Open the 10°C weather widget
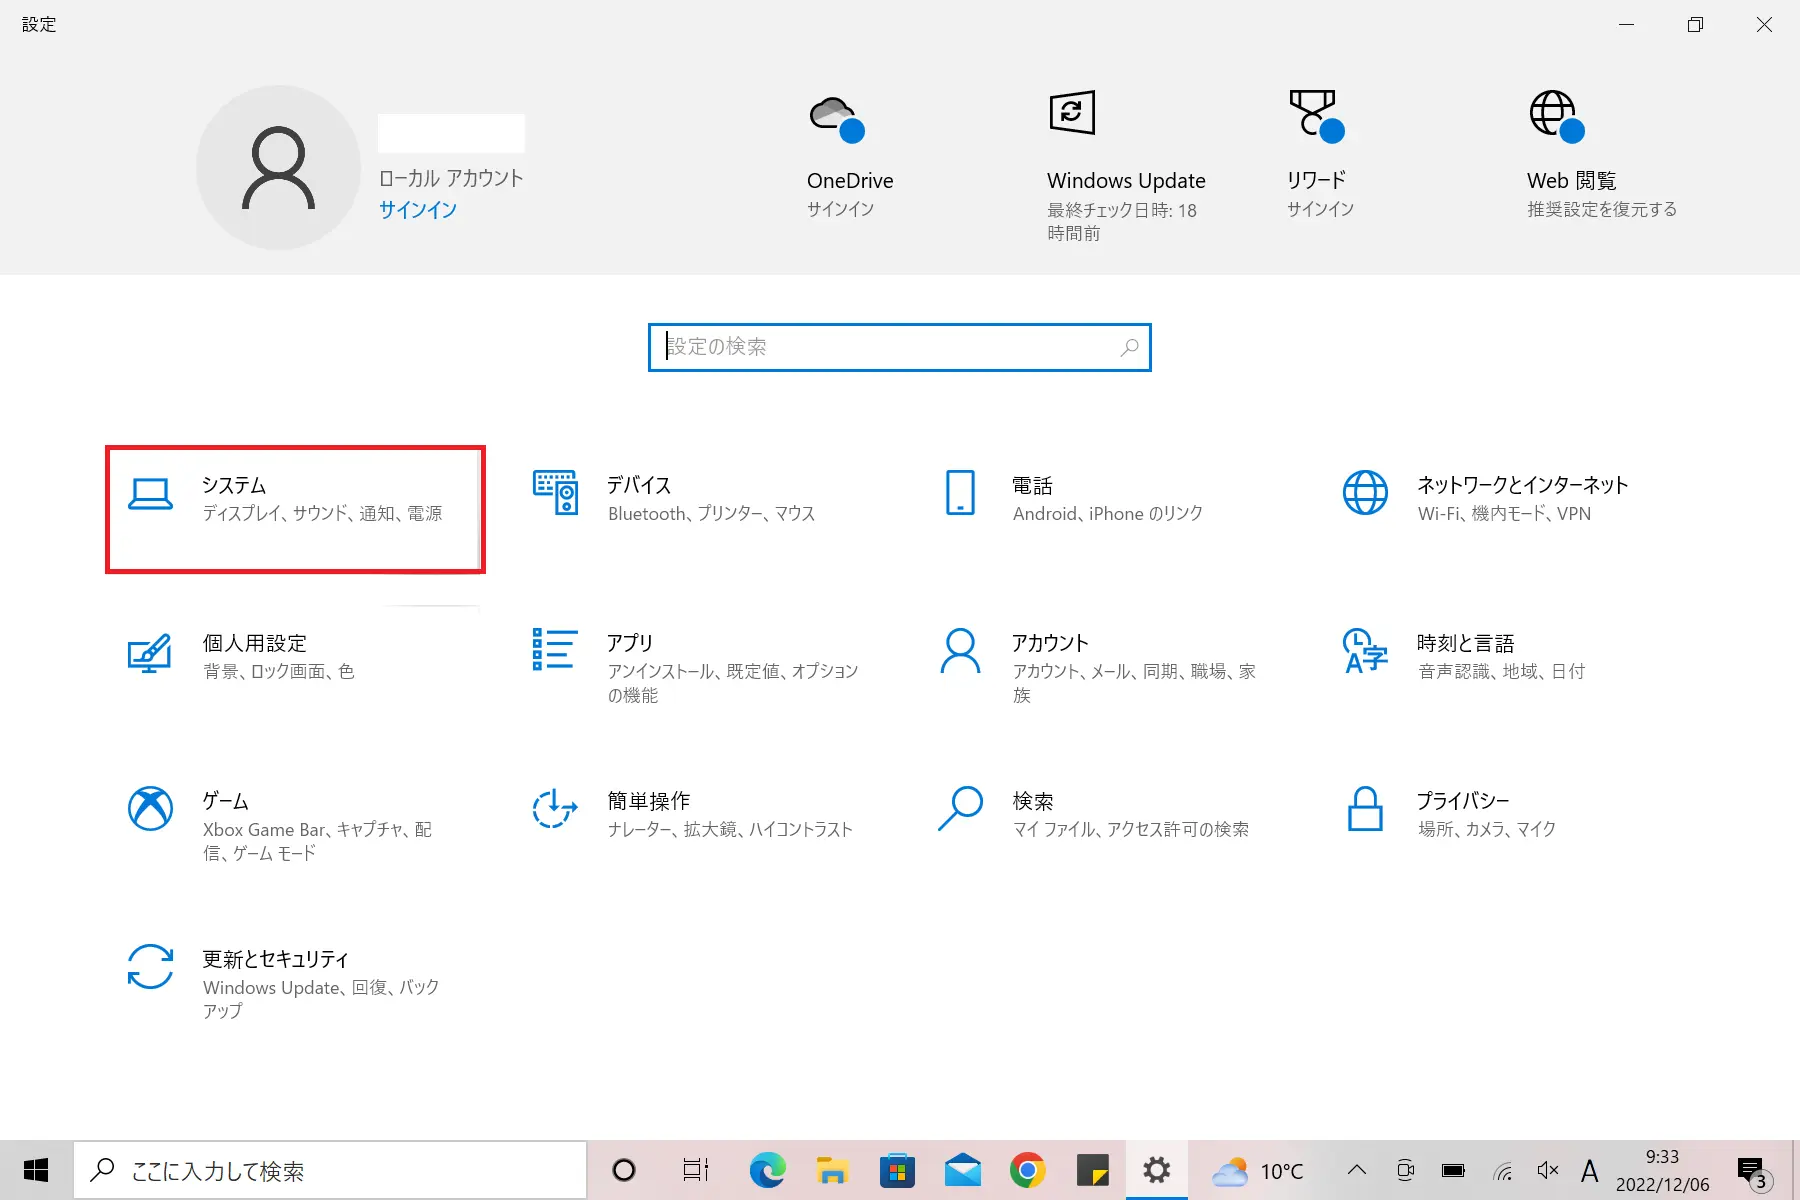 [x=1258, y=1170]
